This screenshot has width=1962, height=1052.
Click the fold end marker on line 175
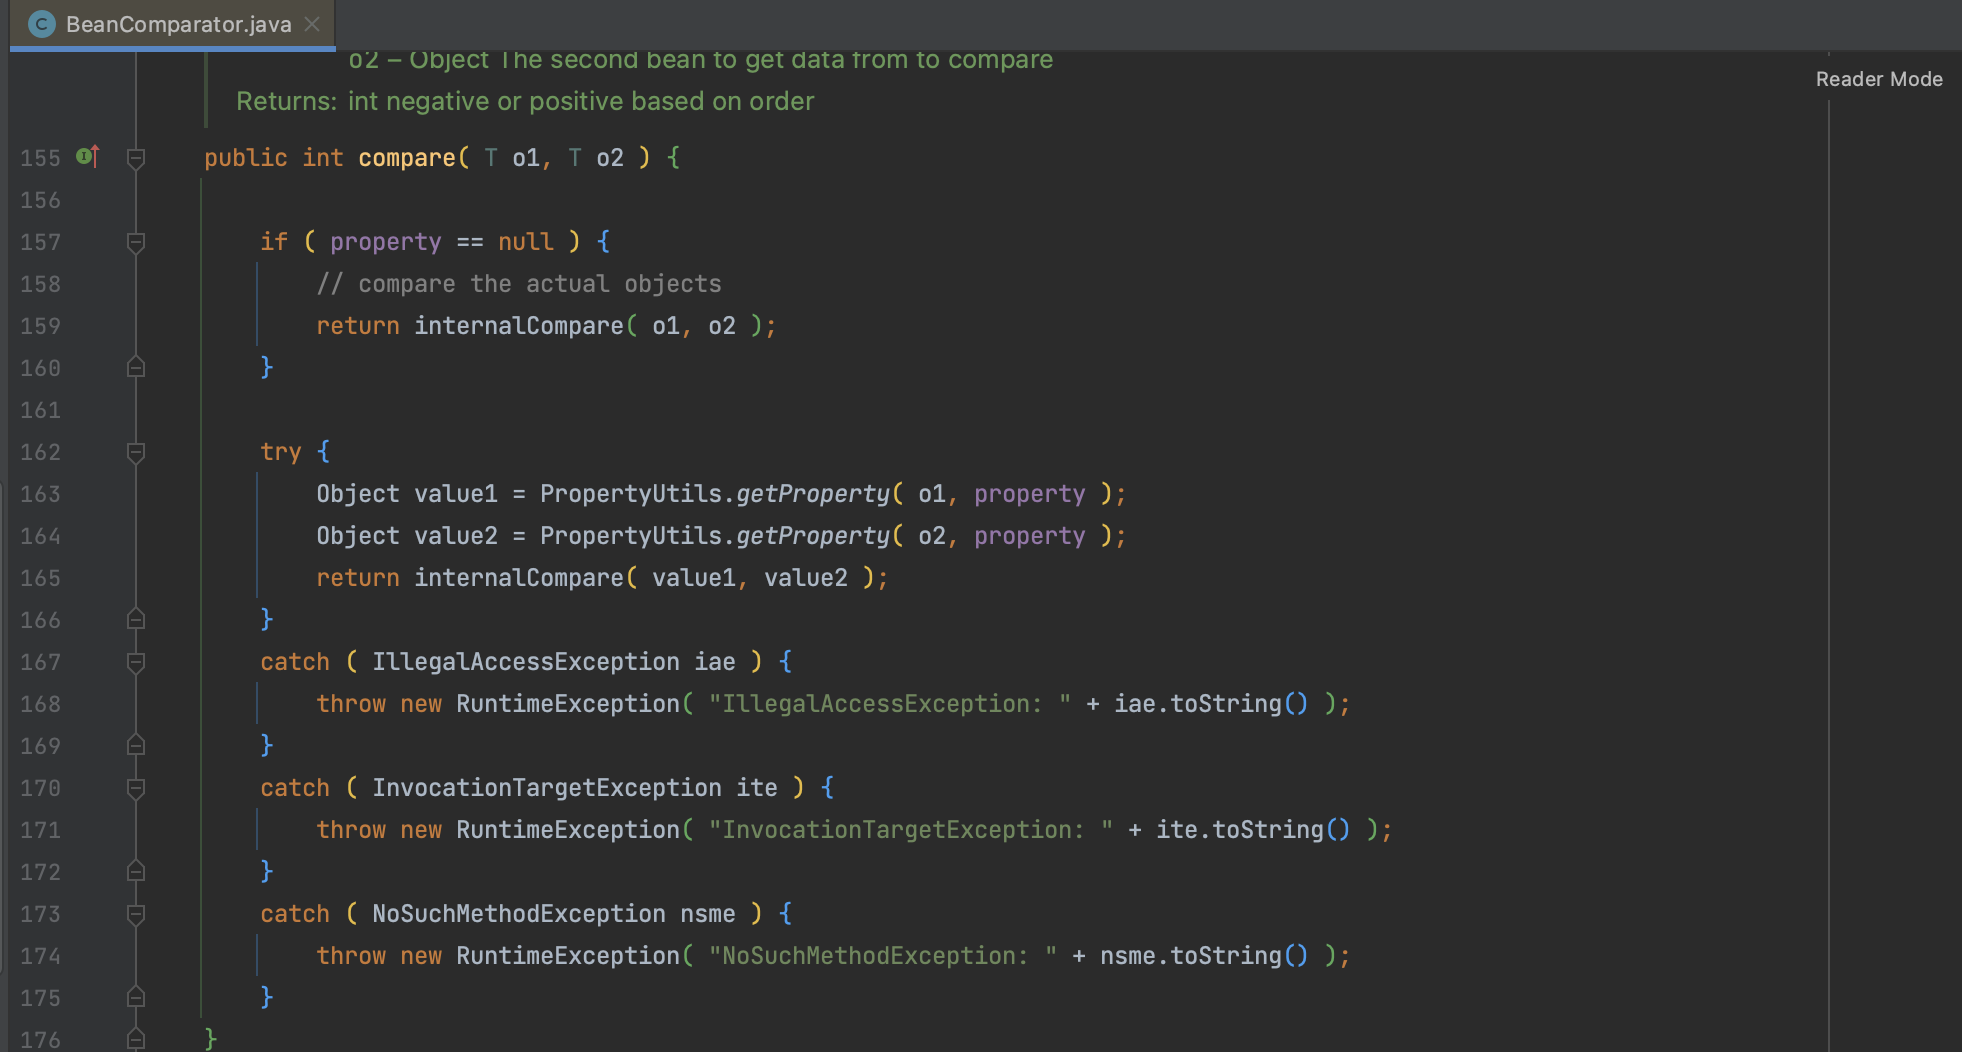pyautogui.click(x=136, y=998)
